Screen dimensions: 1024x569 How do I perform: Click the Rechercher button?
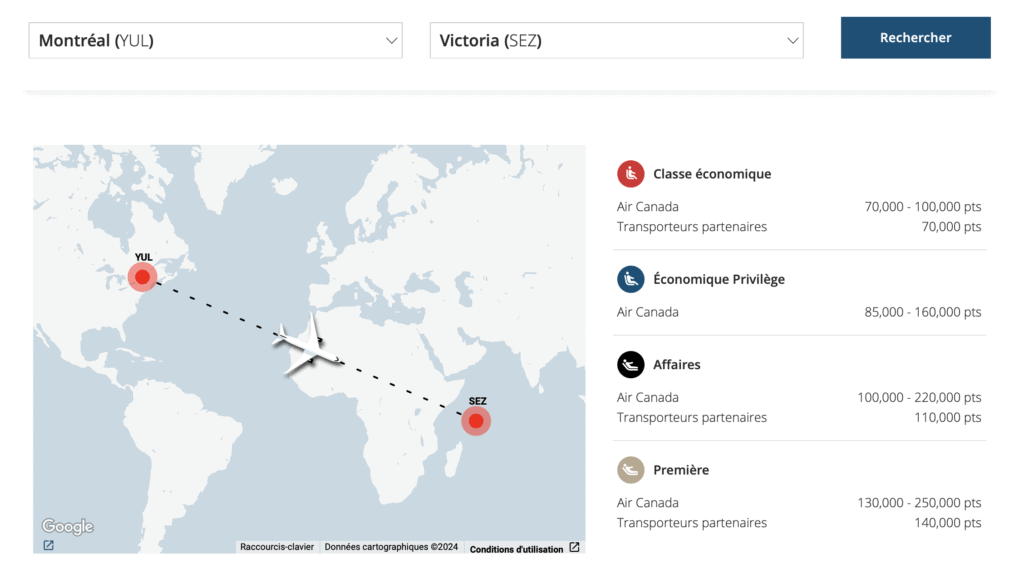click(915, 38)
